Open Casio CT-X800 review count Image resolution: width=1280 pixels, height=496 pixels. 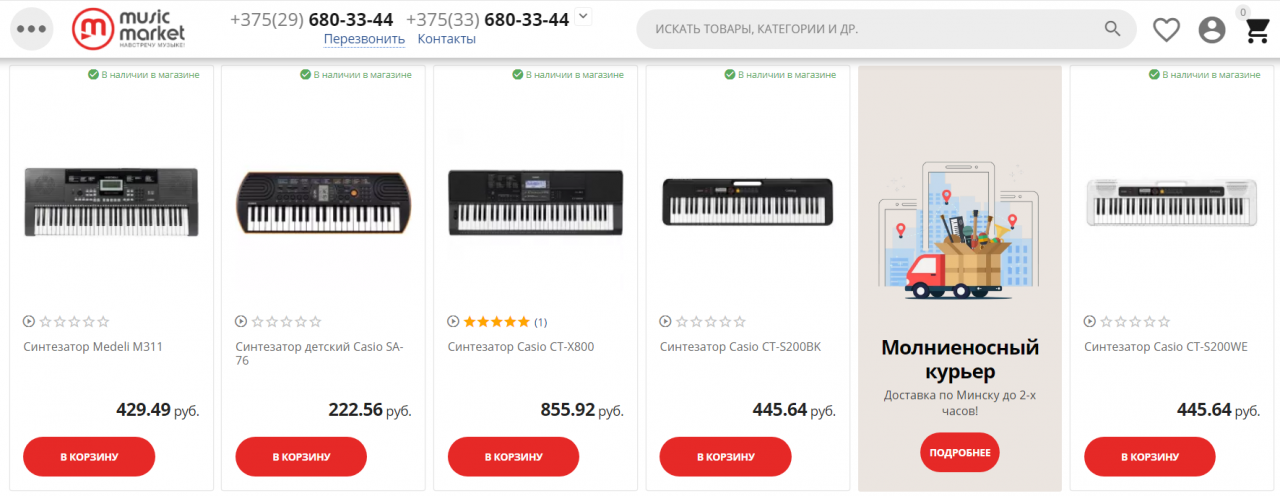pyautogui.click(x=541, y=322)
